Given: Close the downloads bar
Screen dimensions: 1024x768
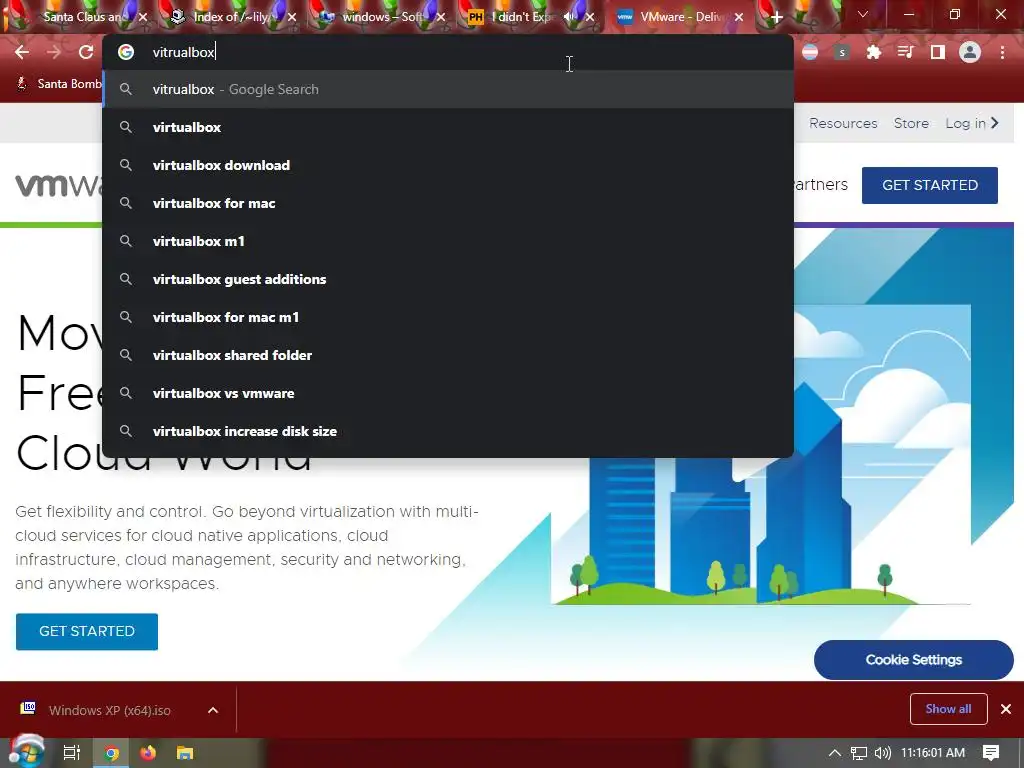Looking at the screenshot, I should [x=1006, y=709].
